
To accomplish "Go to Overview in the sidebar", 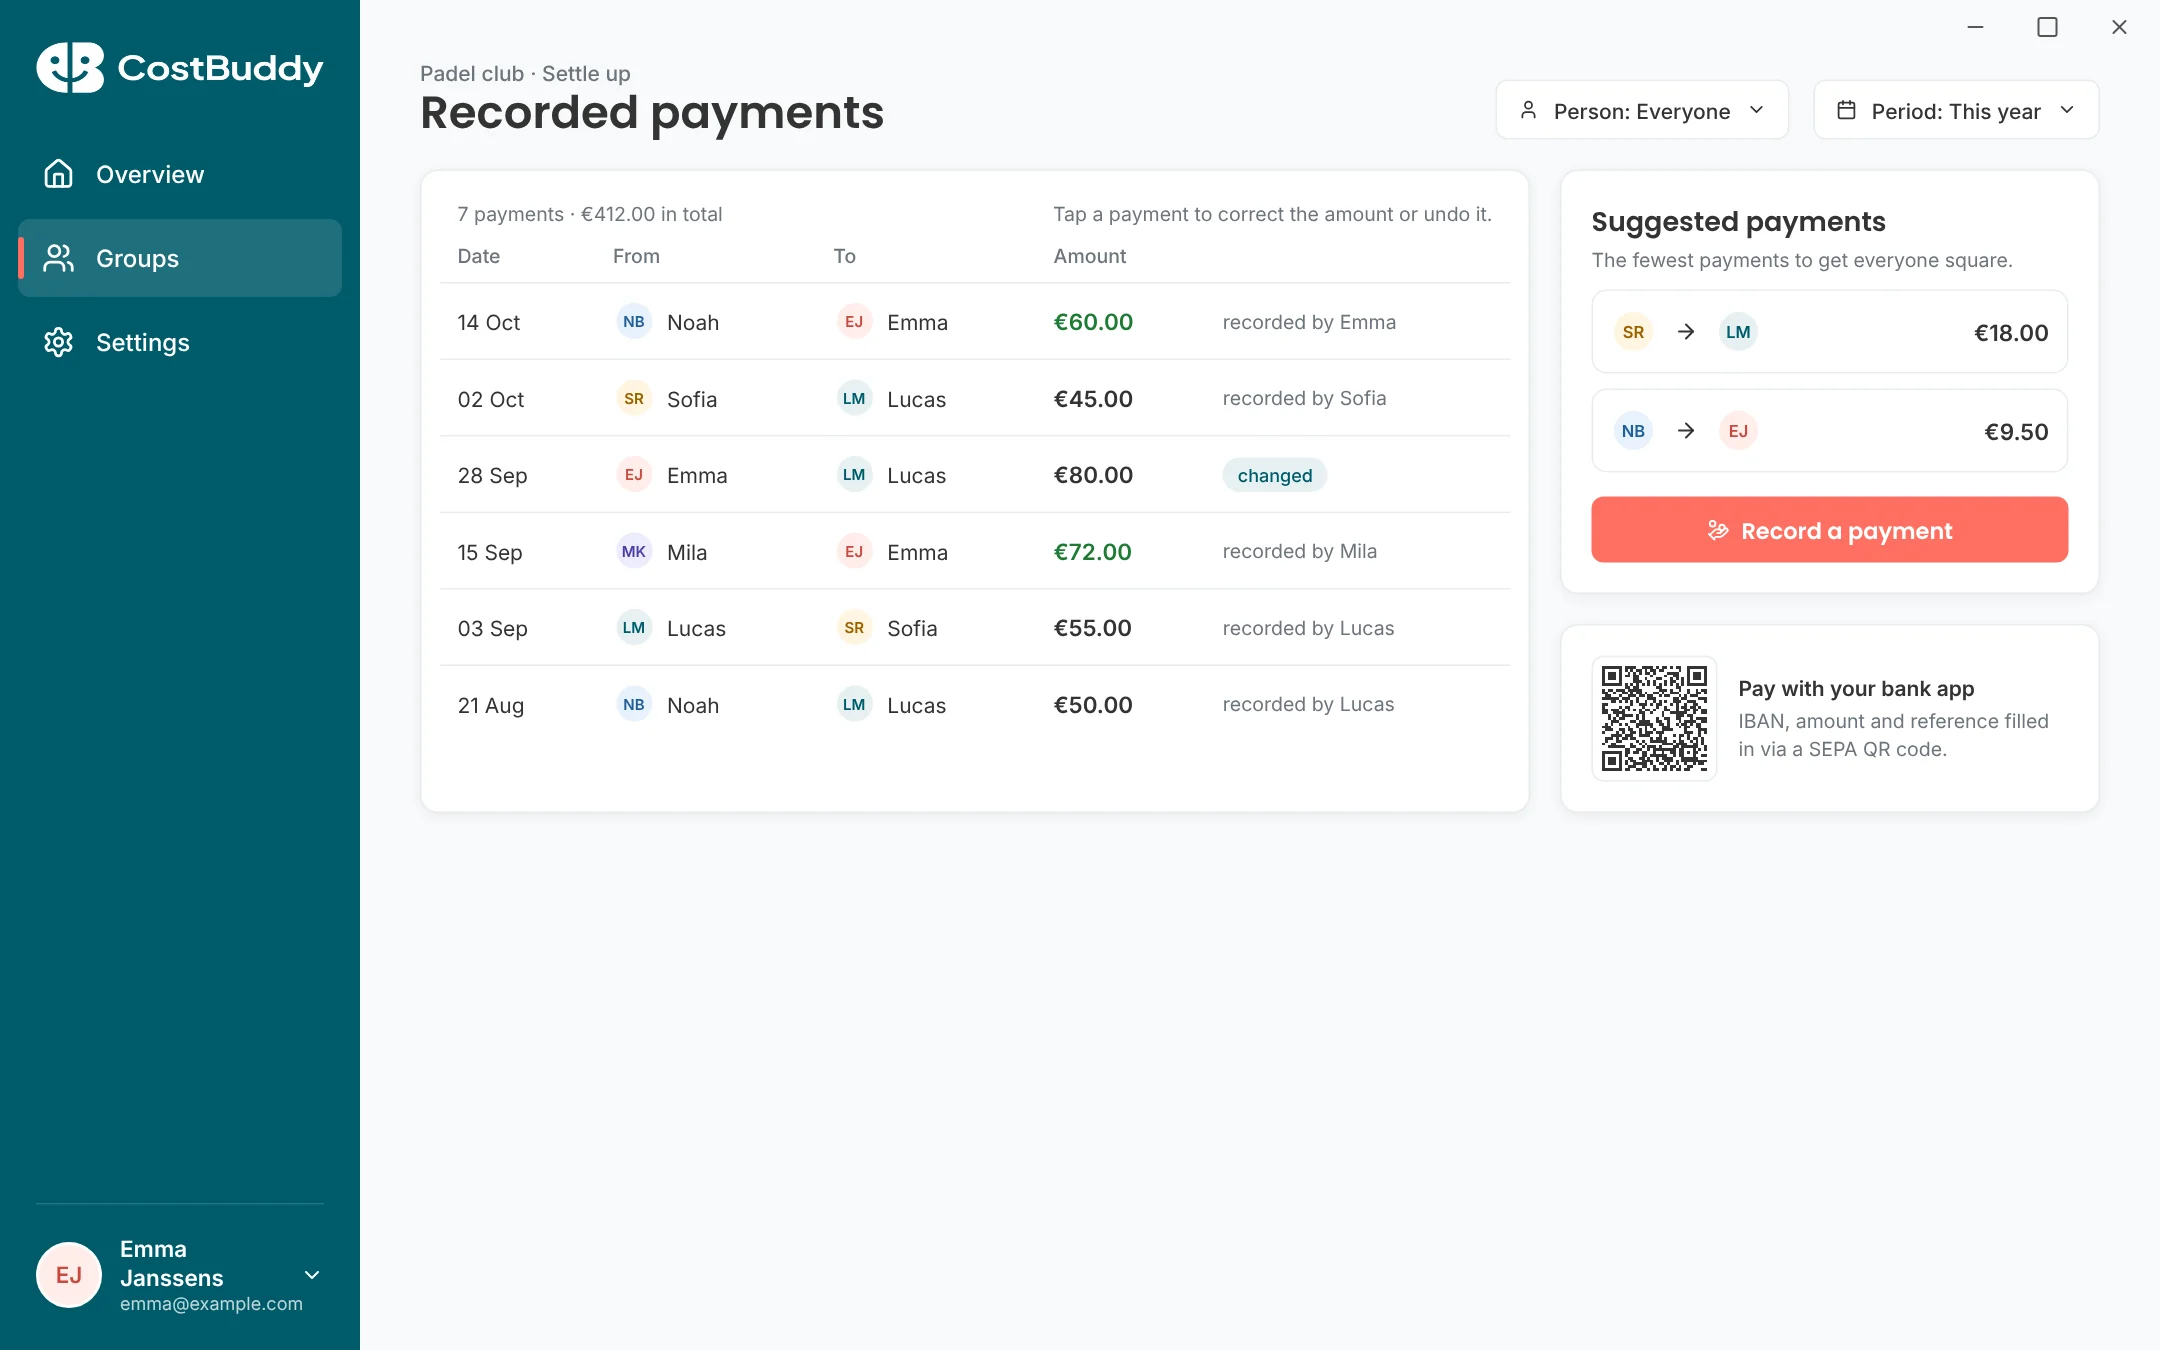I will 180,174.
